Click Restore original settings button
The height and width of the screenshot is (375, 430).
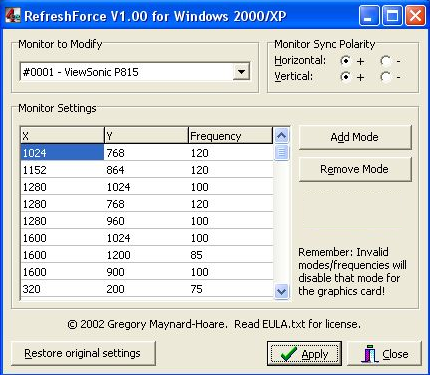point(83,353)
